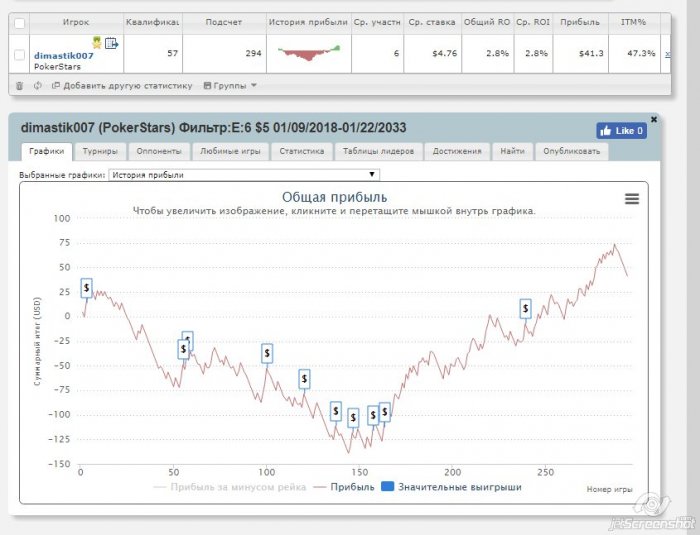Click the История прибыли sparkline thumbnail

pyautogui.click(x=309, y=53)
